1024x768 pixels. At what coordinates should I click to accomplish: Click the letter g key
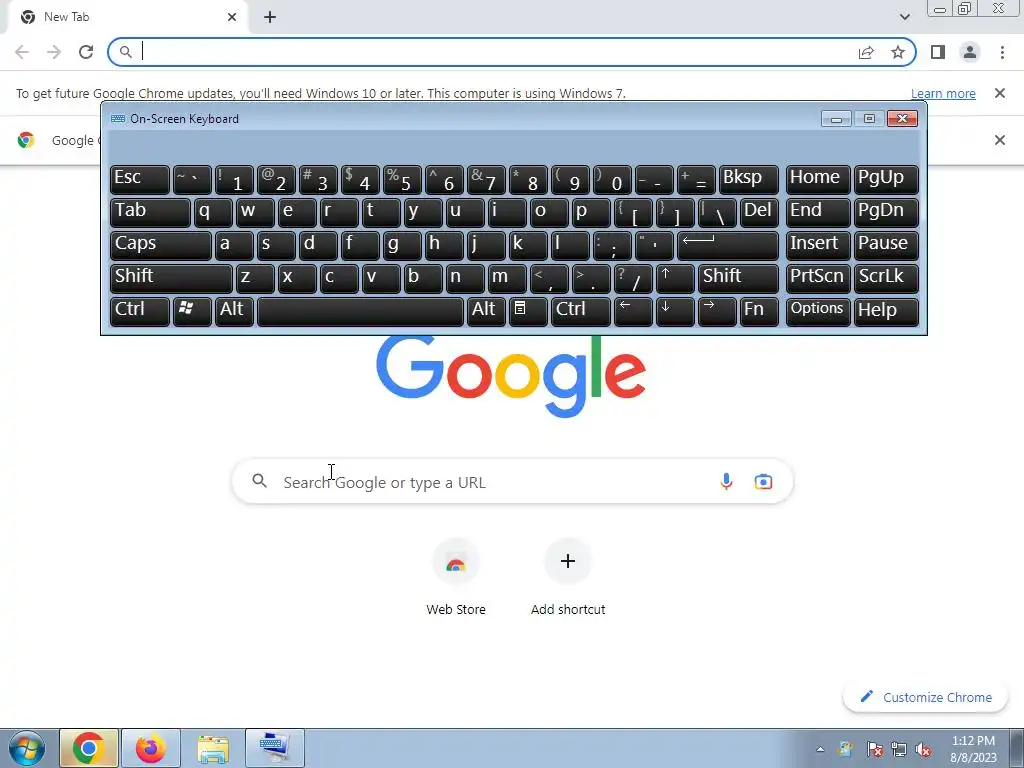pyautogui.click(x=402, y=245)
